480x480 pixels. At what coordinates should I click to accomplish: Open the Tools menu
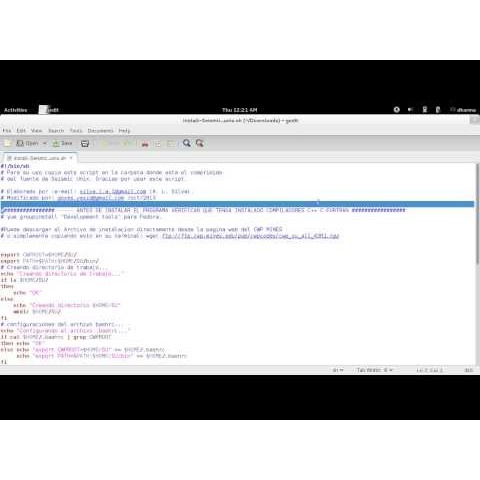coord(76,131)
